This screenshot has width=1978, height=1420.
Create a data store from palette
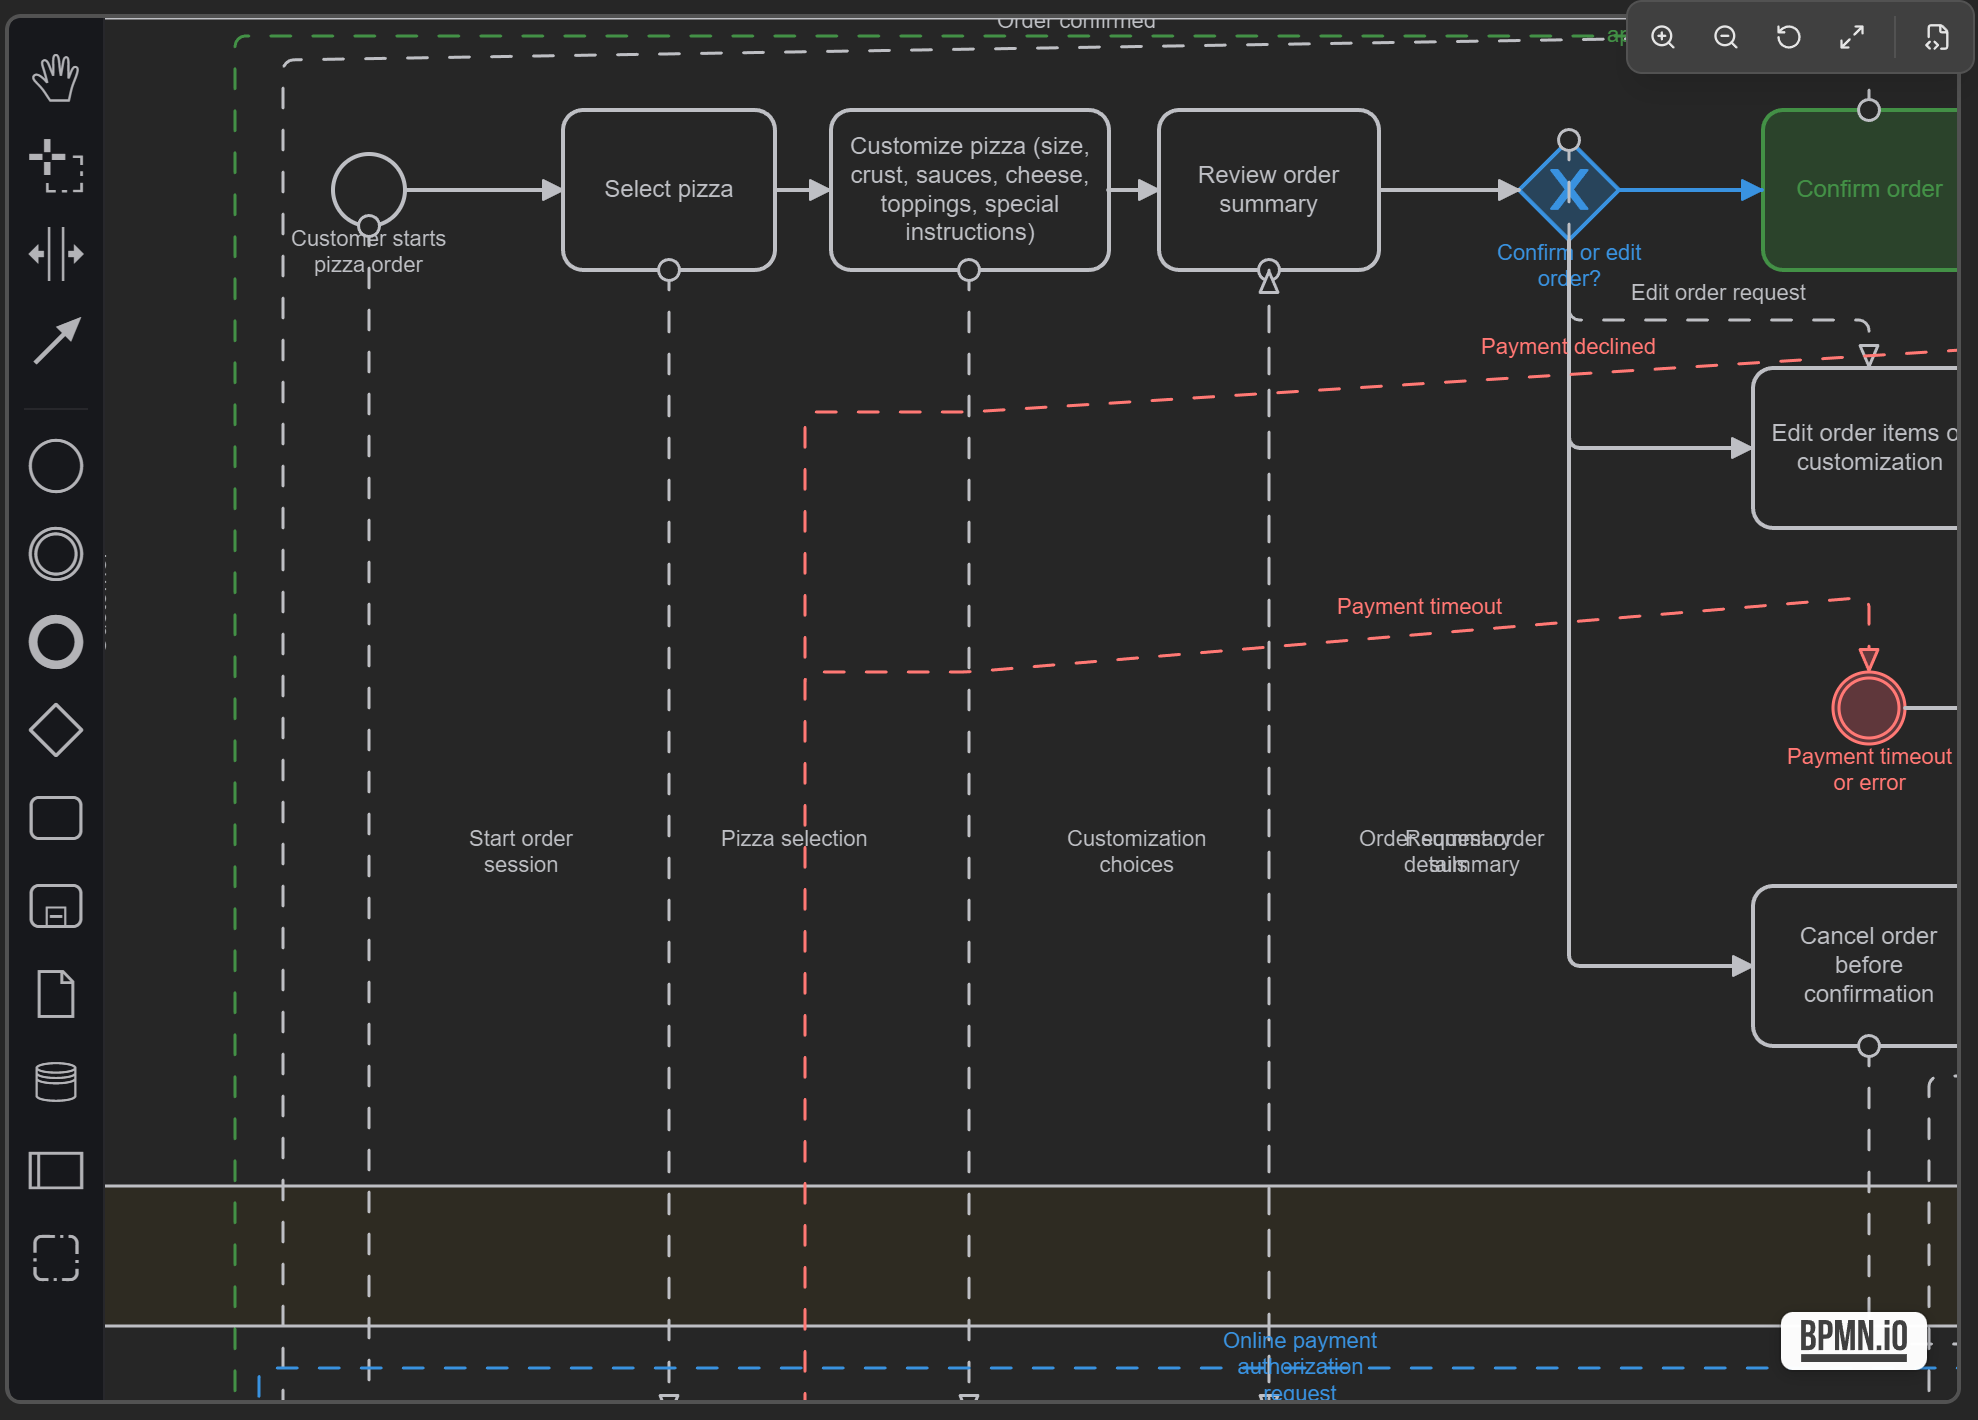tap(55, 1082)
